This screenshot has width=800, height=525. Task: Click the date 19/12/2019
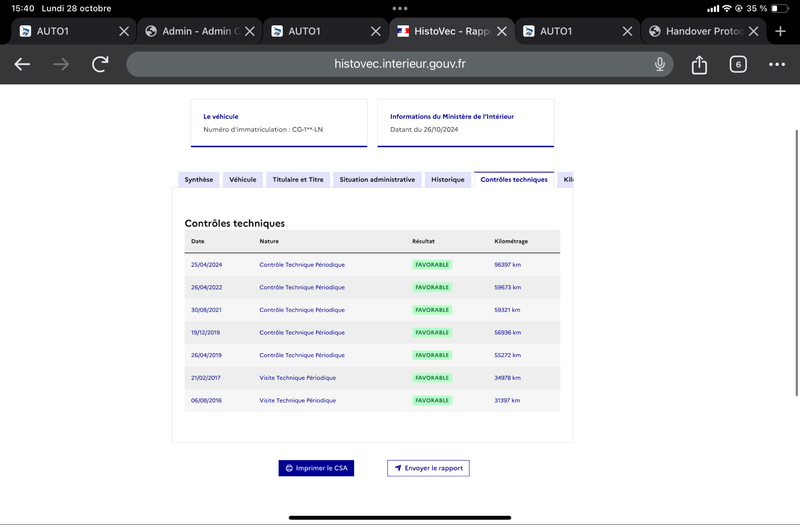(x=206, y=332)
